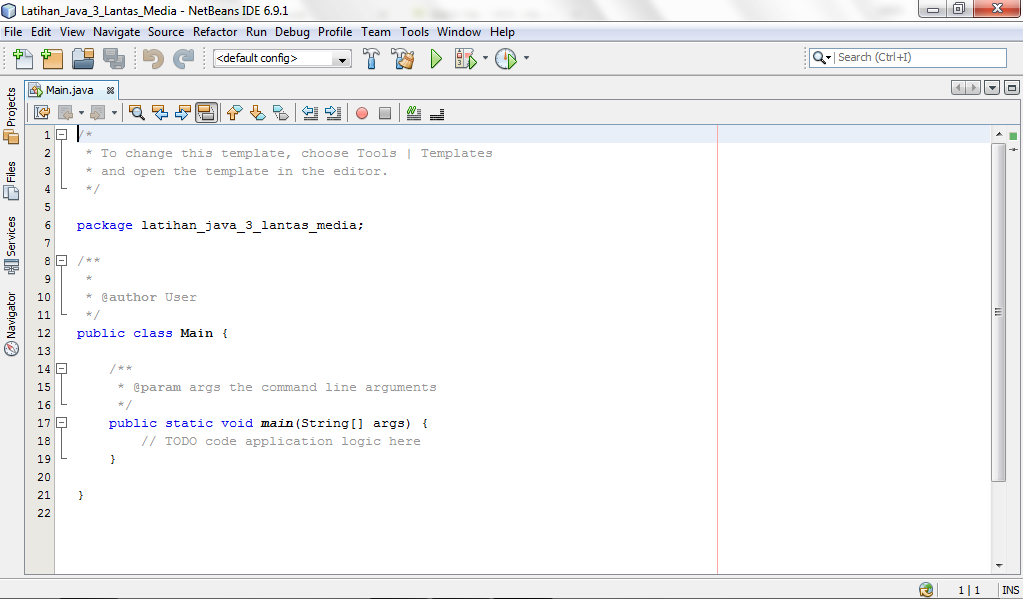1023x599 pixels.
Task: Create a new file
Action: tap(21, 58)
